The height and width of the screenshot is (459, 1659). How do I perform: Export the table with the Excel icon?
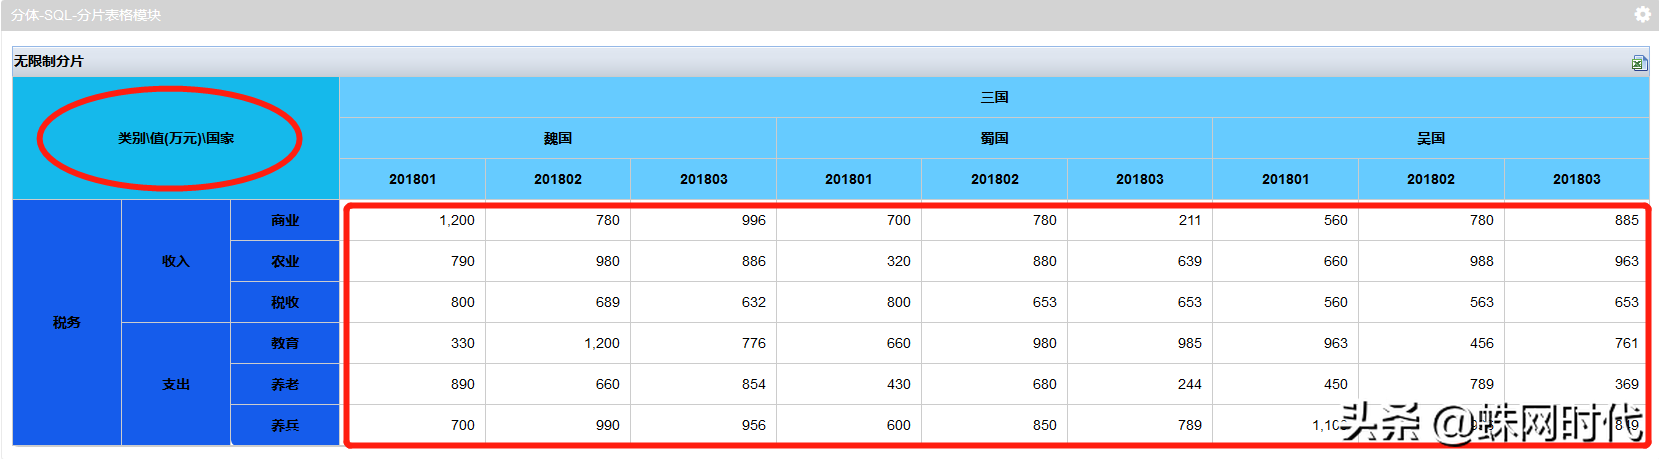click(1639, 63)
